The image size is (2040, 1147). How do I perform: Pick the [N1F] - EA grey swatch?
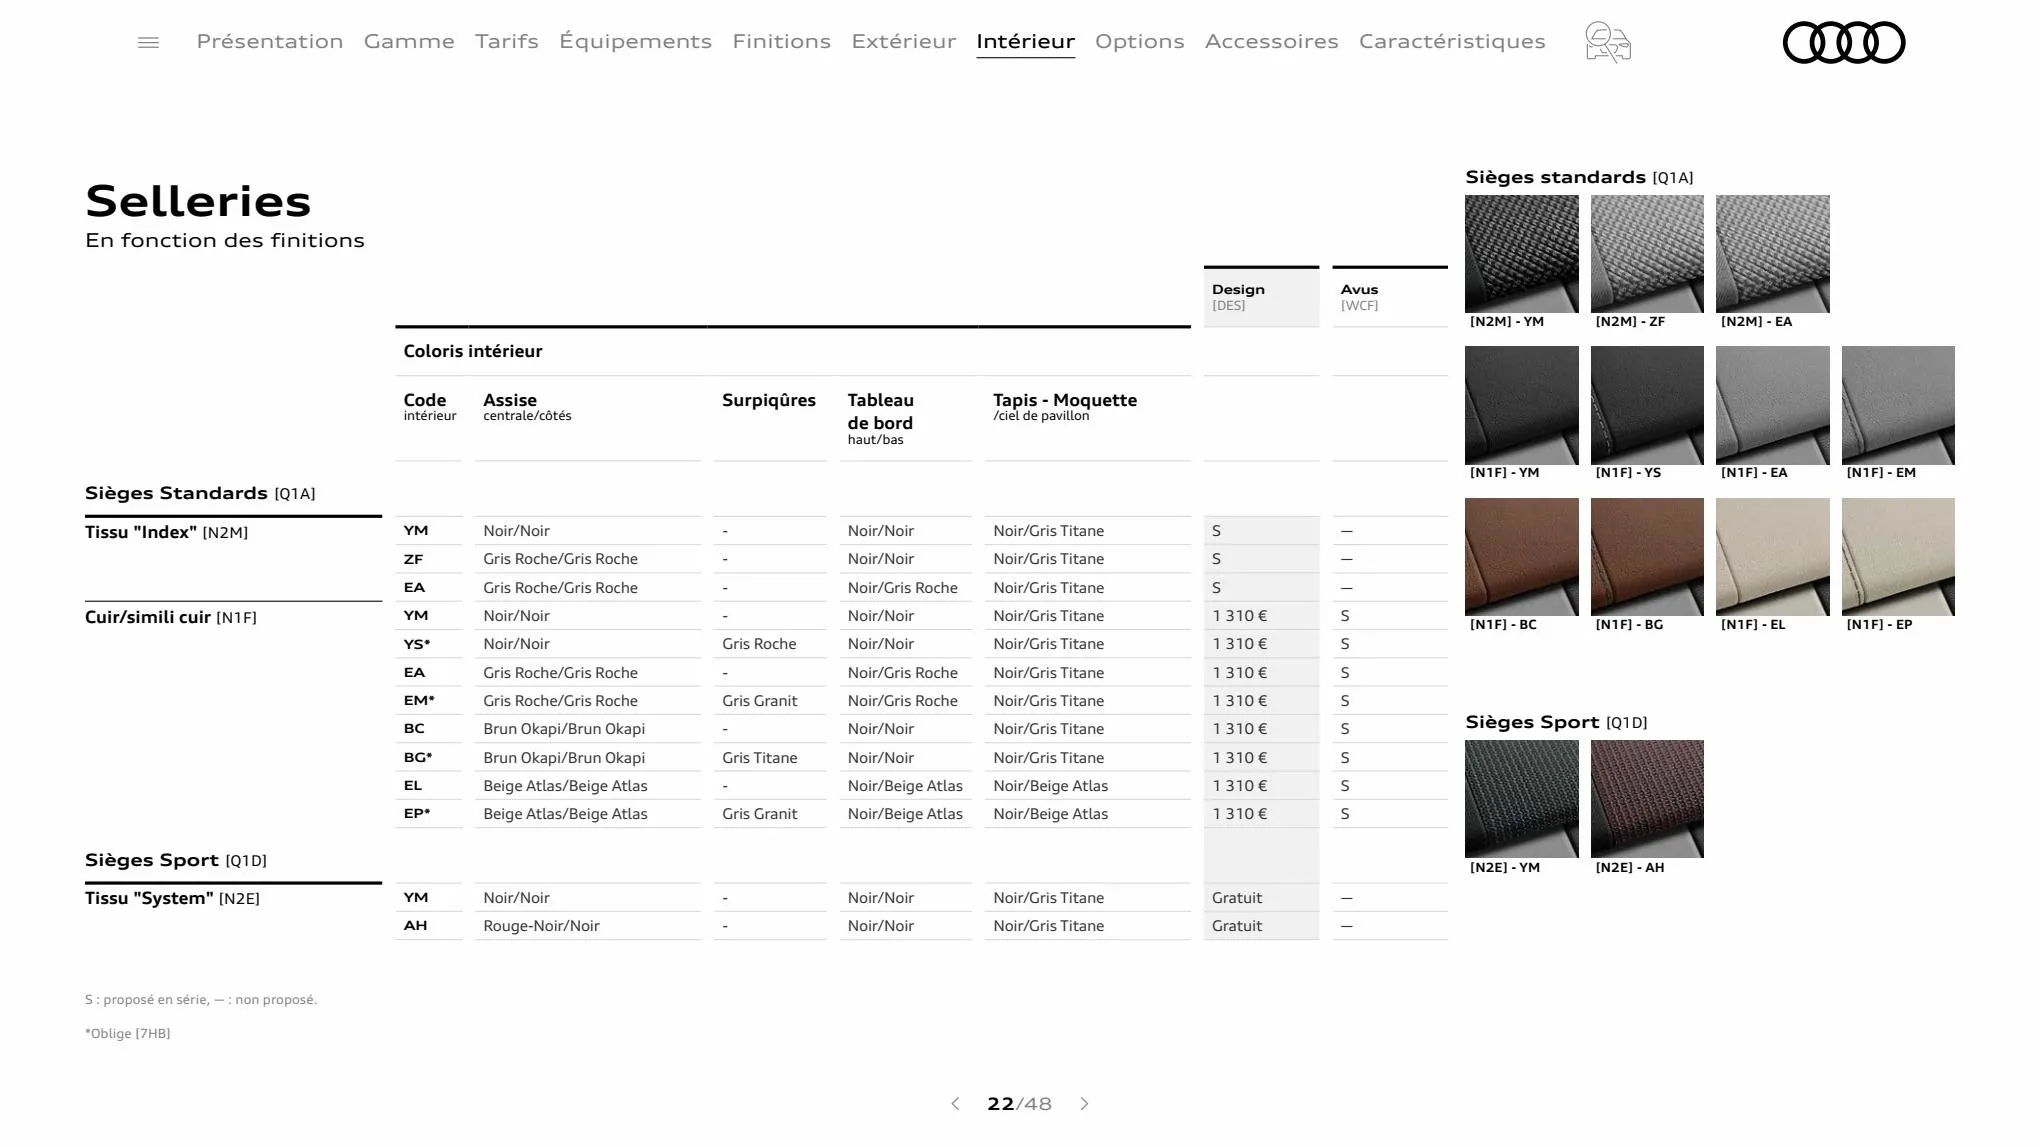1773,405
